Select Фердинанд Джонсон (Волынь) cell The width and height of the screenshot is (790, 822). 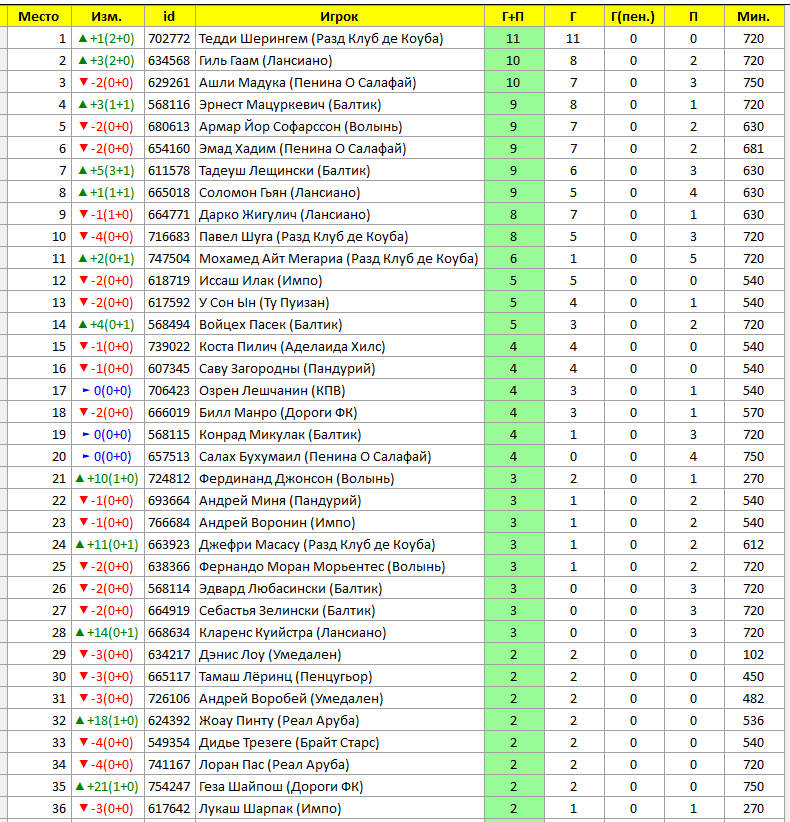pos(340,479)
